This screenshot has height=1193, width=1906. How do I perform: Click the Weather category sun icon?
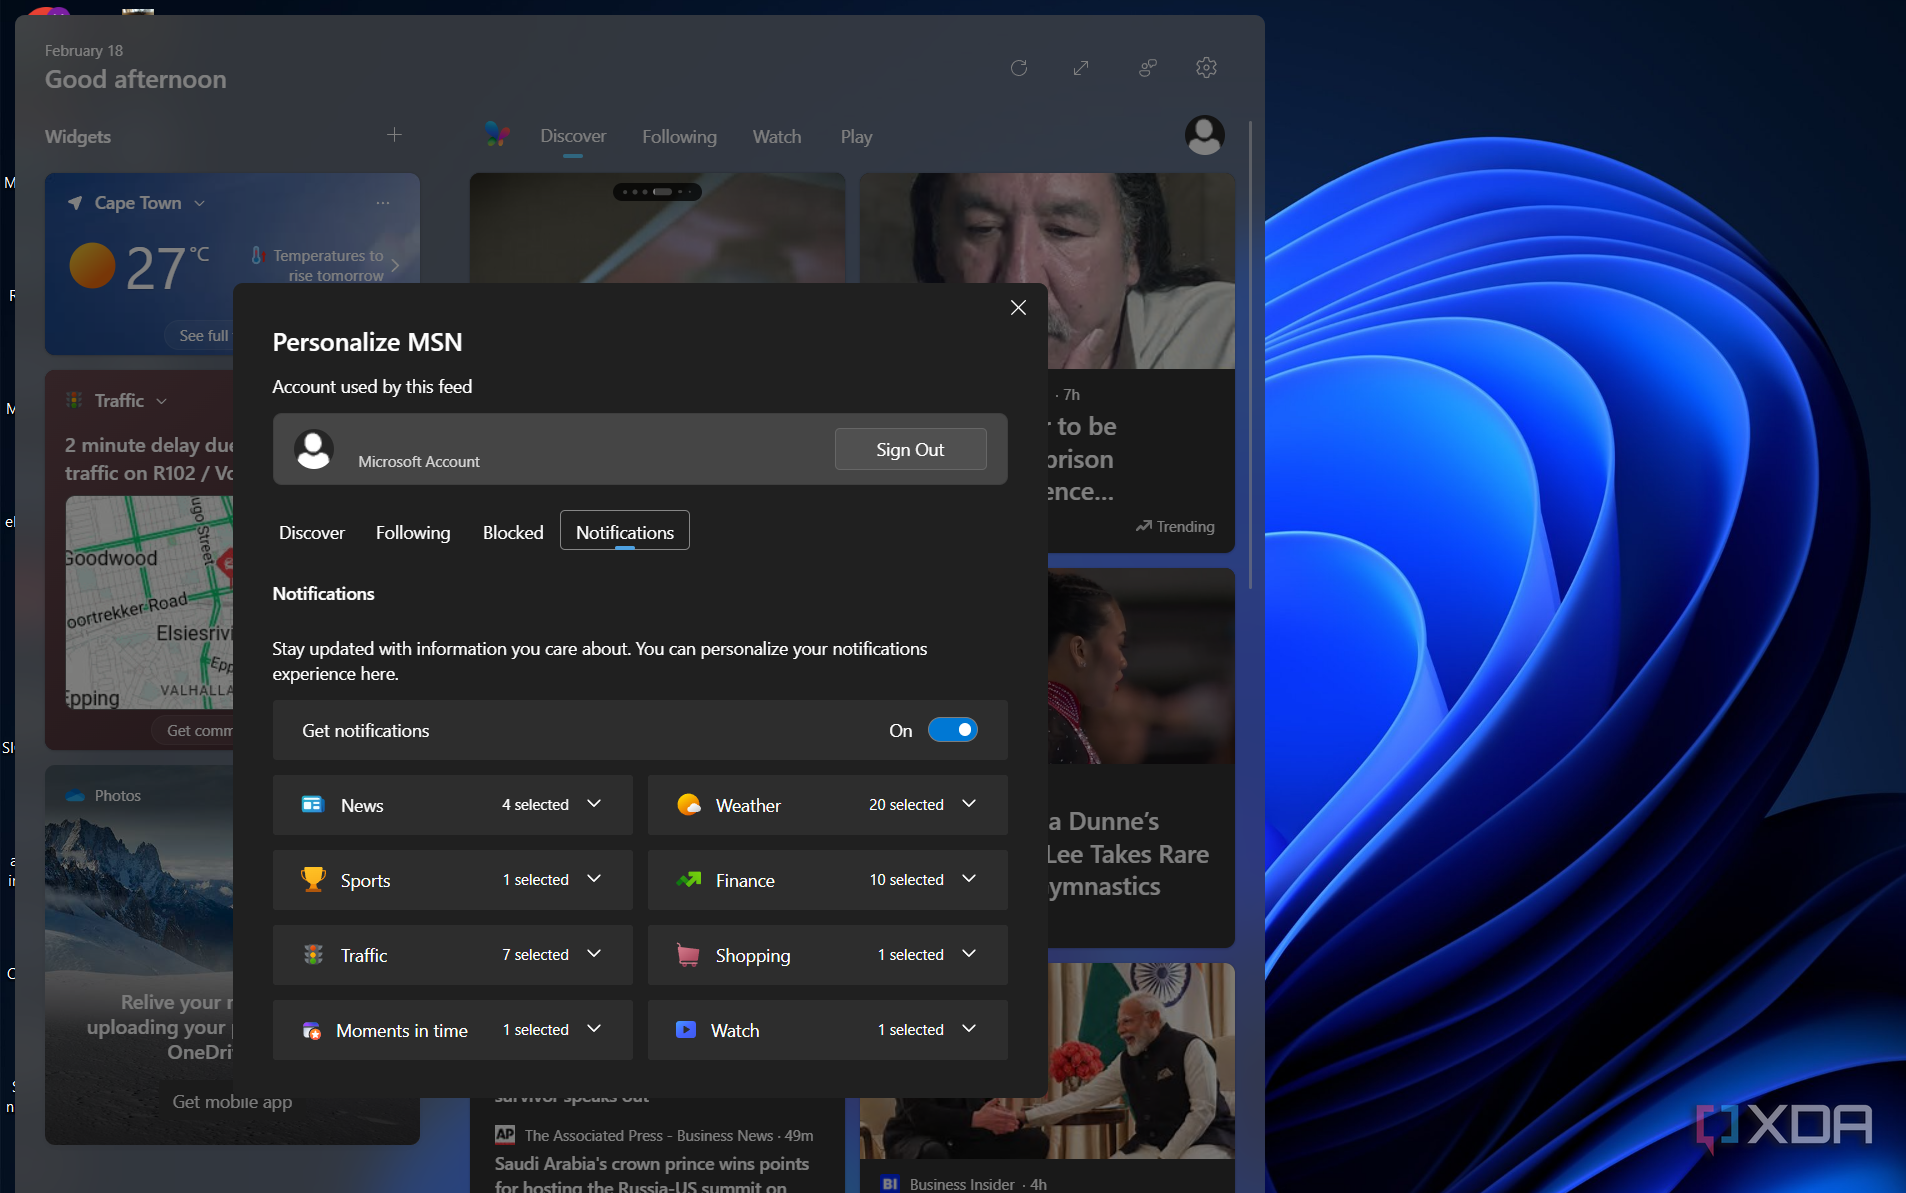pyautogui.click(x=689, y=804)
